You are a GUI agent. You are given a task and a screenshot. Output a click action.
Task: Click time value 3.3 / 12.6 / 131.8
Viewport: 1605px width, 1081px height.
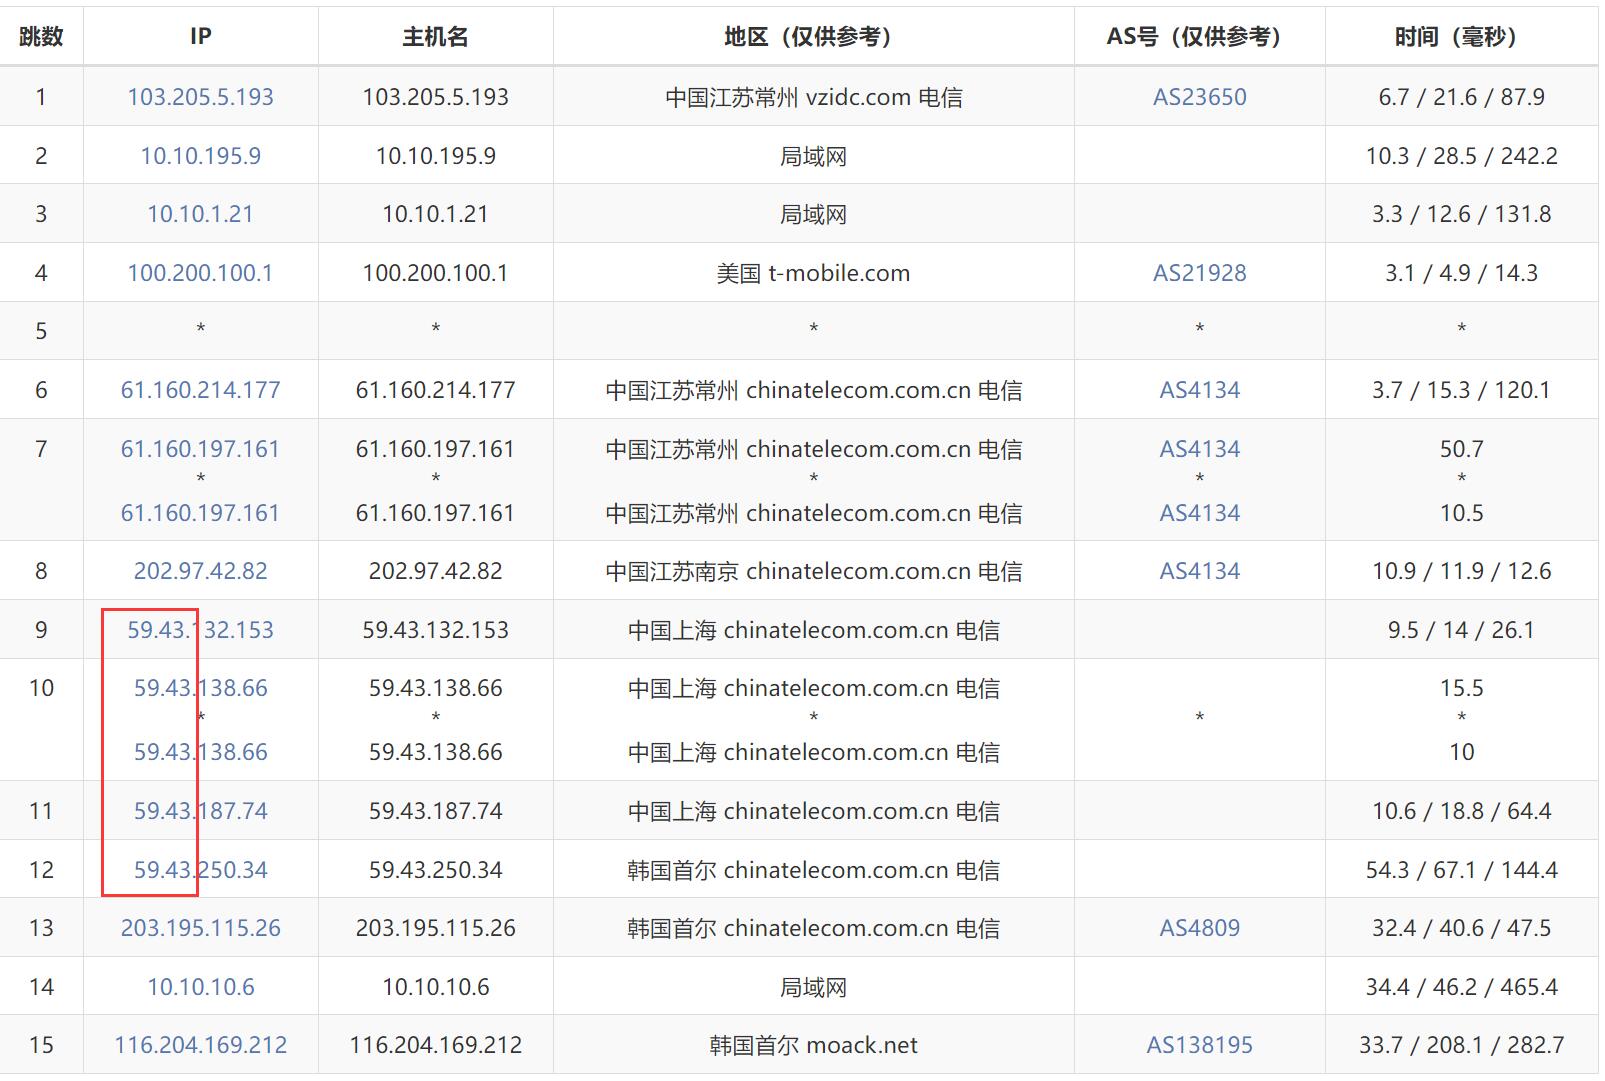1461,214
